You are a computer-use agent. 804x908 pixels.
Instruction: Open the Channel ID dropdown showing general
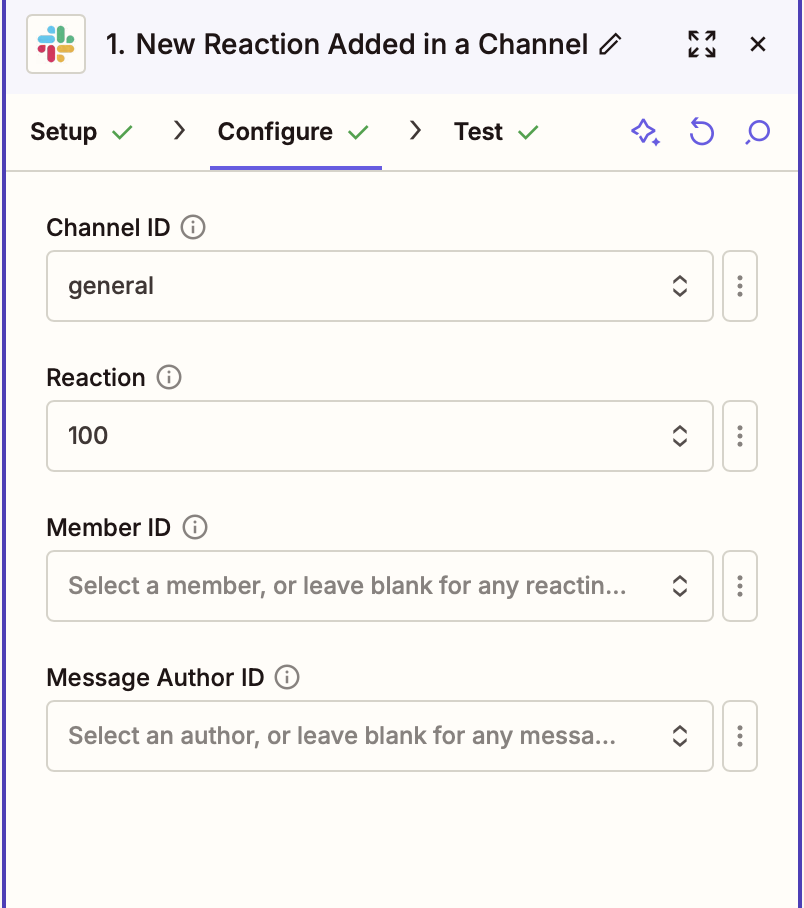[x=379, y=286]
